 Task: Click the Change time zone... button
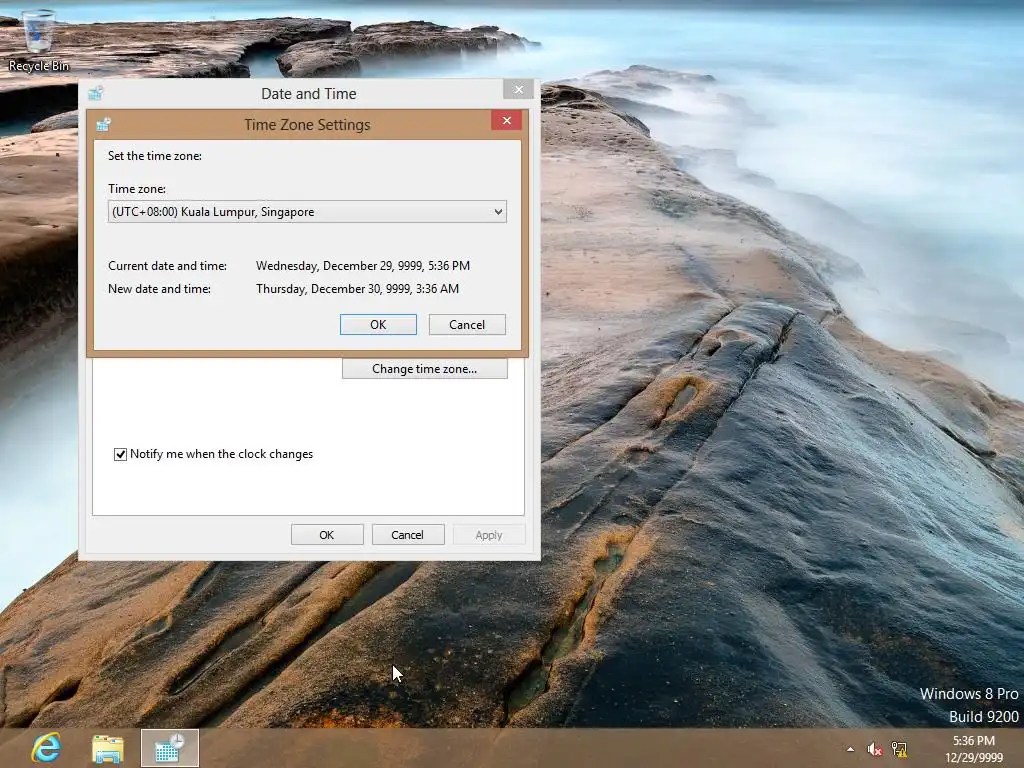(424, 369)
